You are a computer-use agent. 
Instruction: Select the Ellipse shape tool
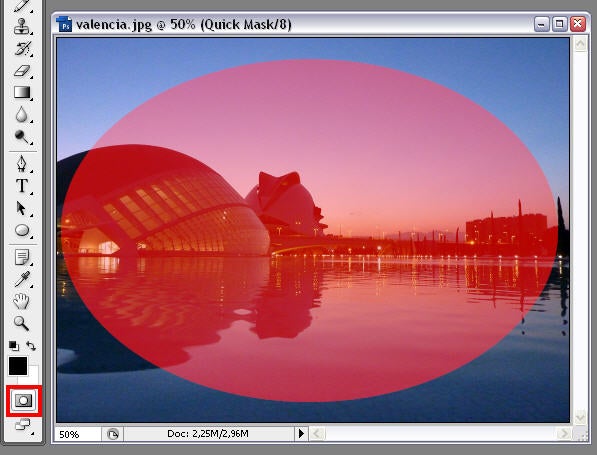click(x=22, y=230)
